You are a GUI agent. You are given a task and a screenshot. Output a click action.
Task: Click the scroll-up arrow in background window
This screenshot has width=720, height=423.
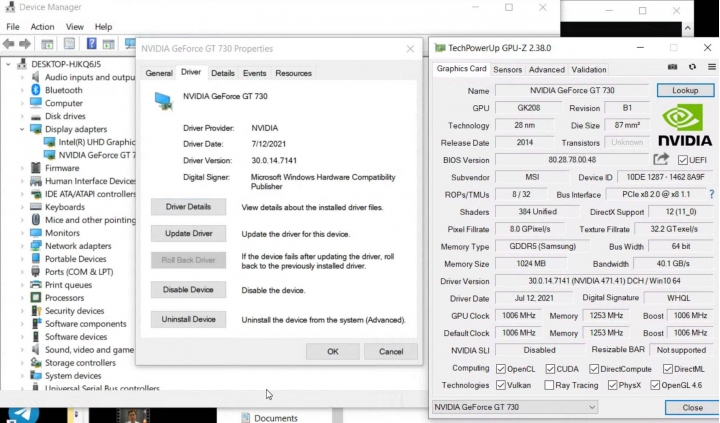(687, 28)
